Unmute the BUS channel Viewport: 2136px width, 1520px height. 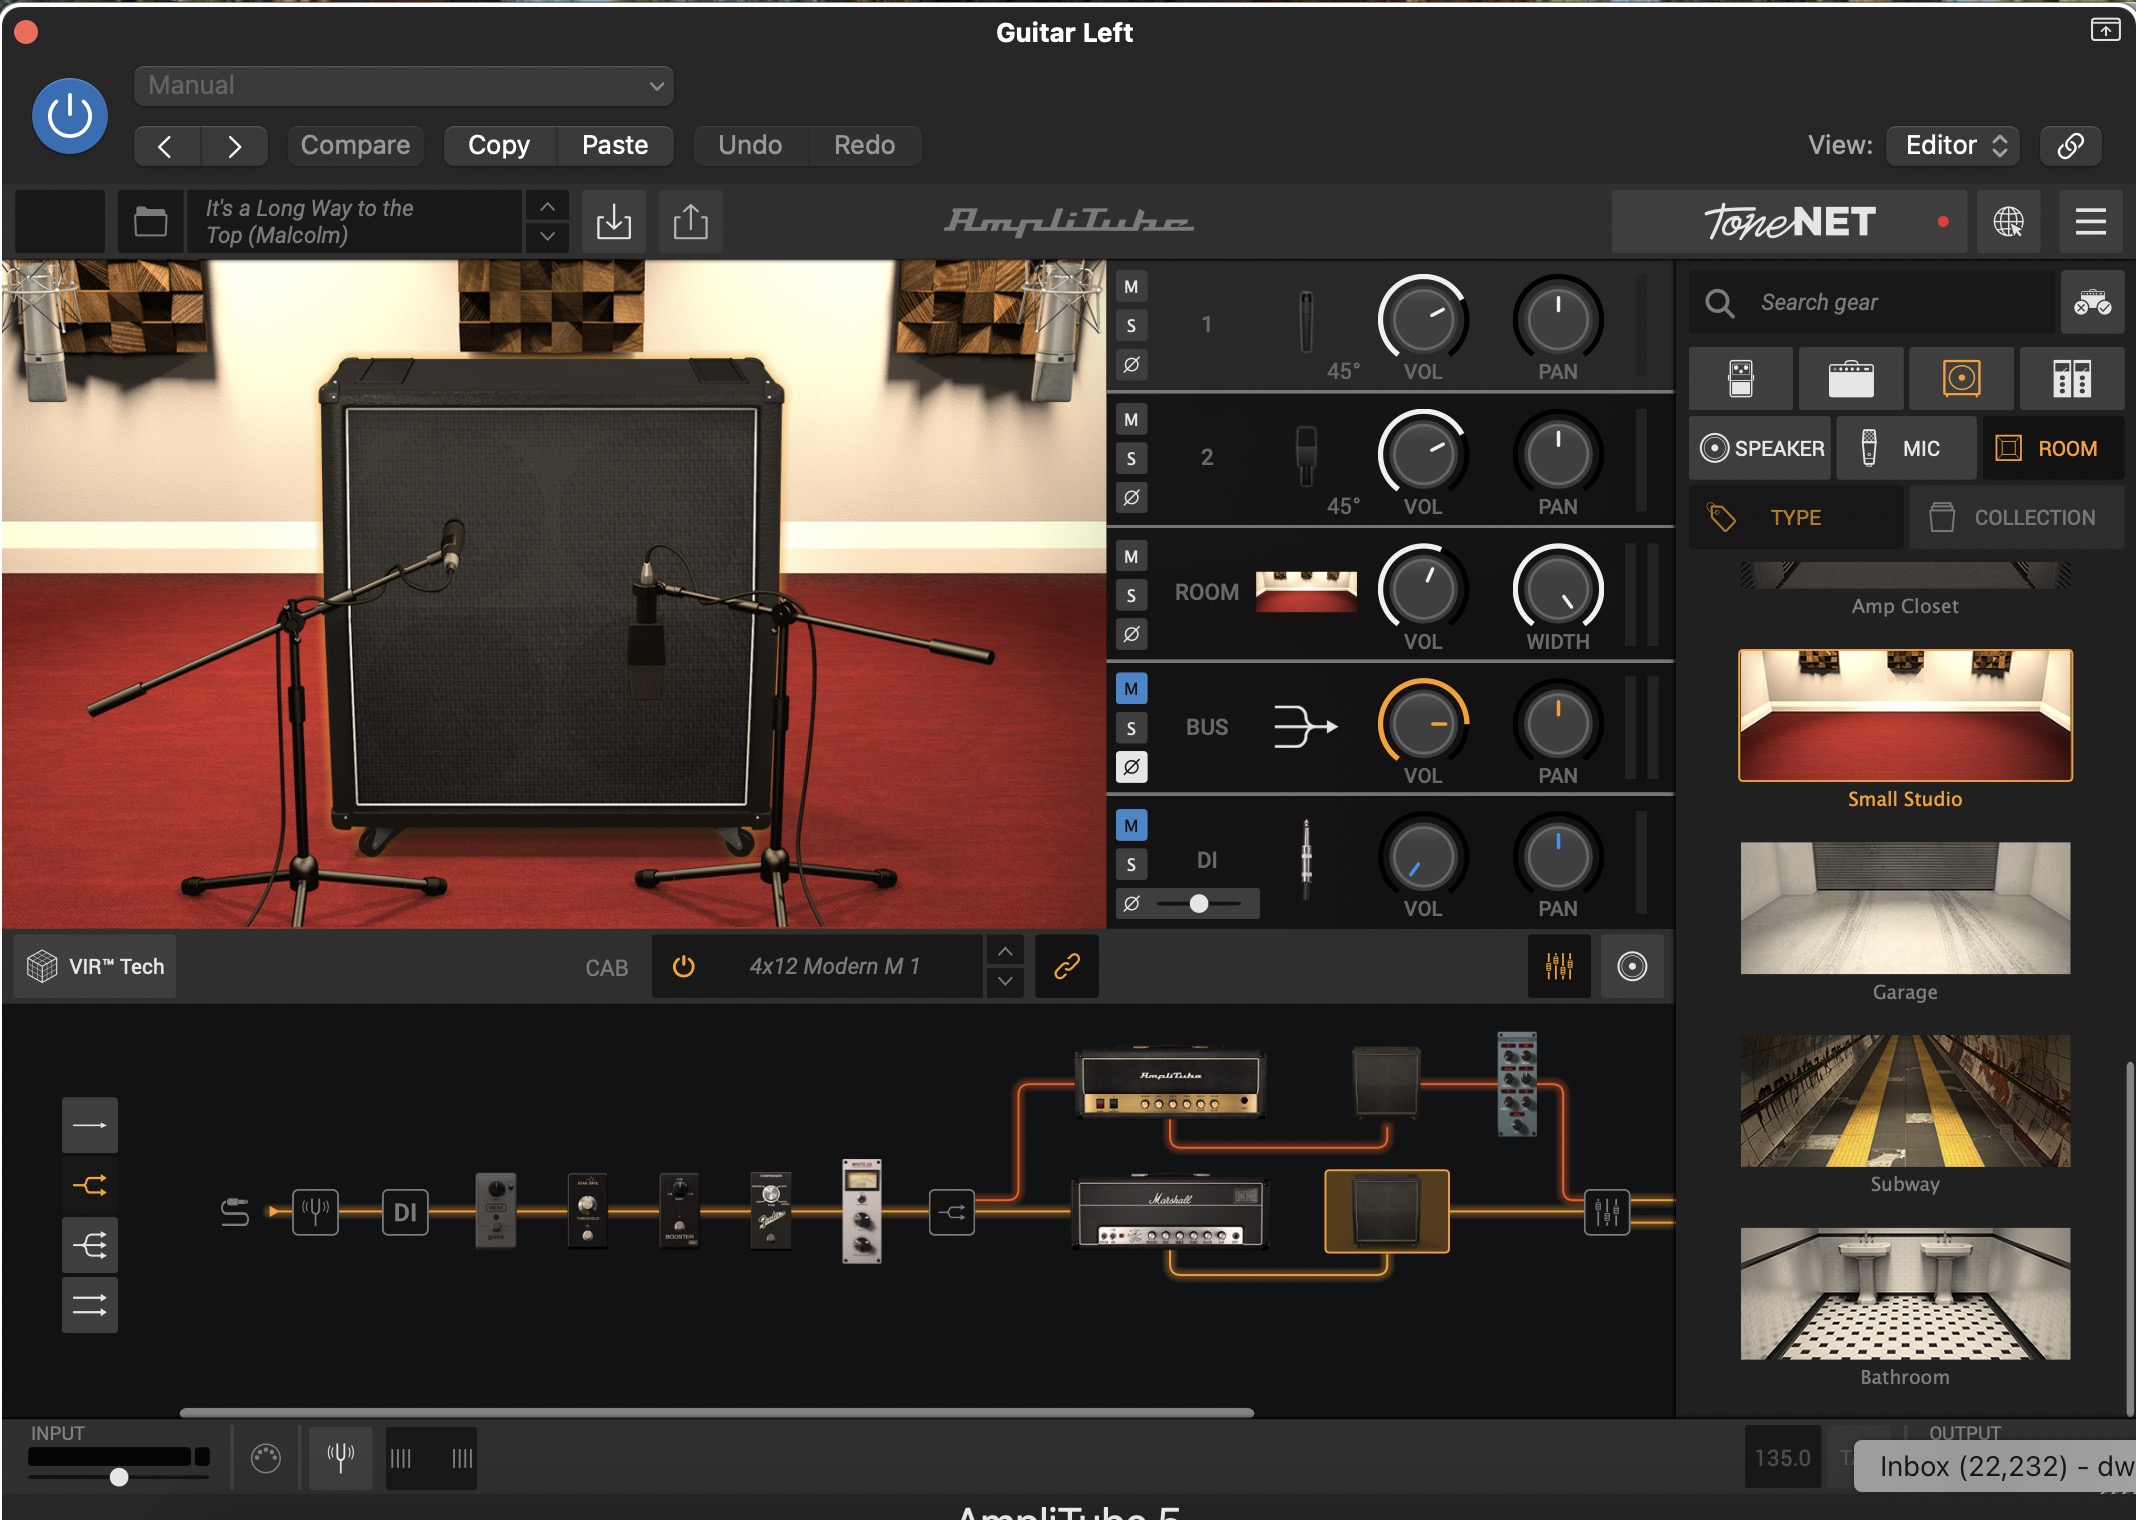[x=1131, y=689]
